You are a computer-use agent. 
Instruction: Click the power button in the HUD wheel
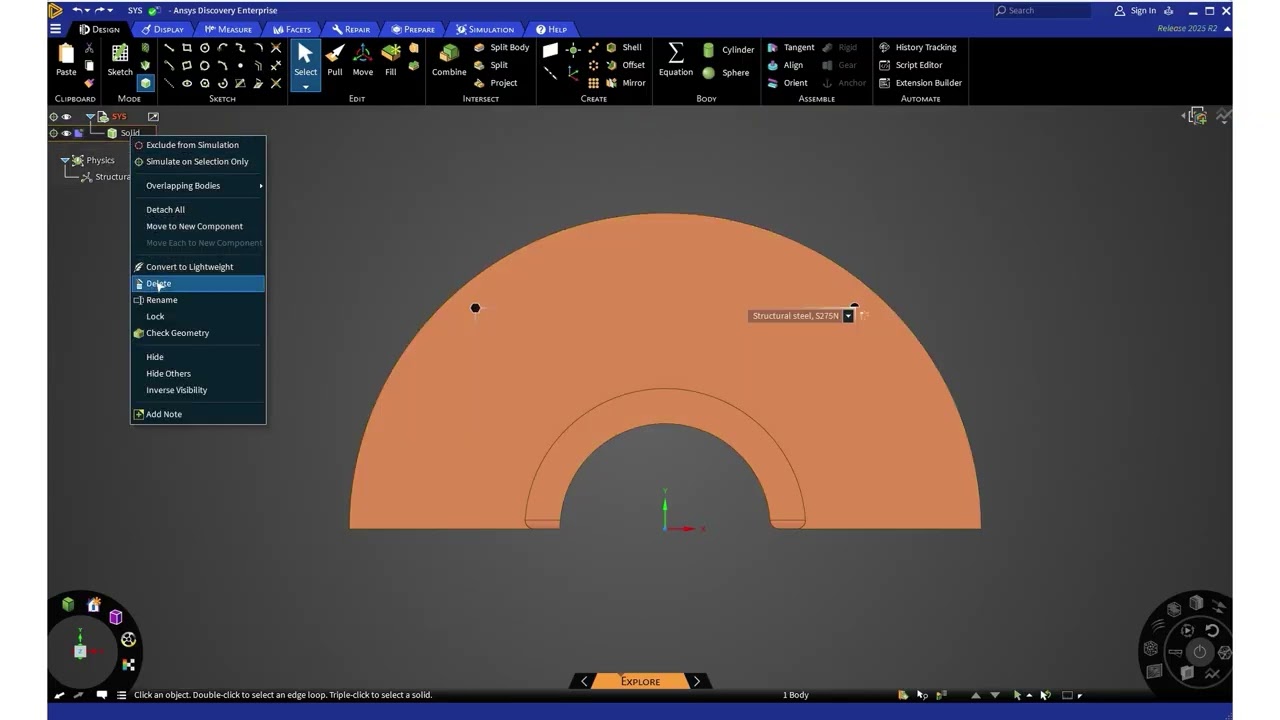(1199, 651)
